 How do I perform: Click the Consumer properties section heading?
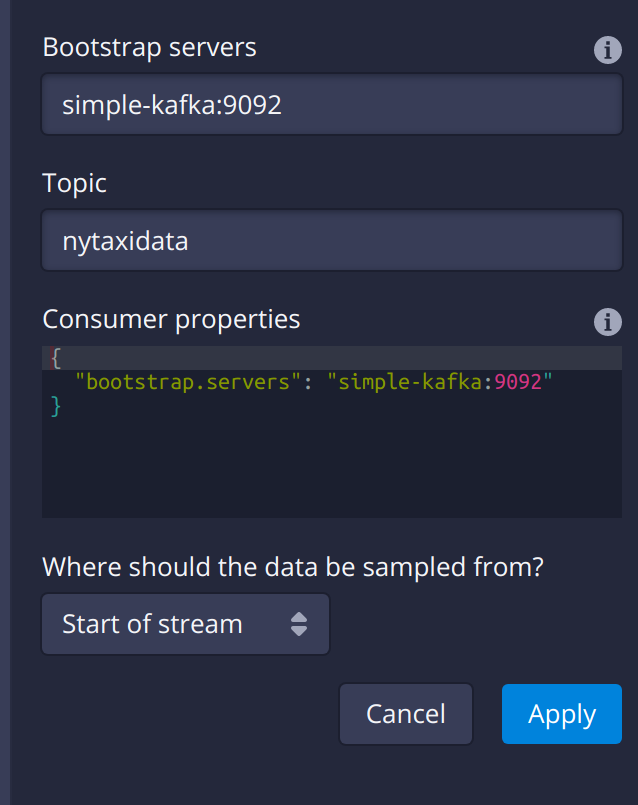pyautogui.click(x=170, y=318)
